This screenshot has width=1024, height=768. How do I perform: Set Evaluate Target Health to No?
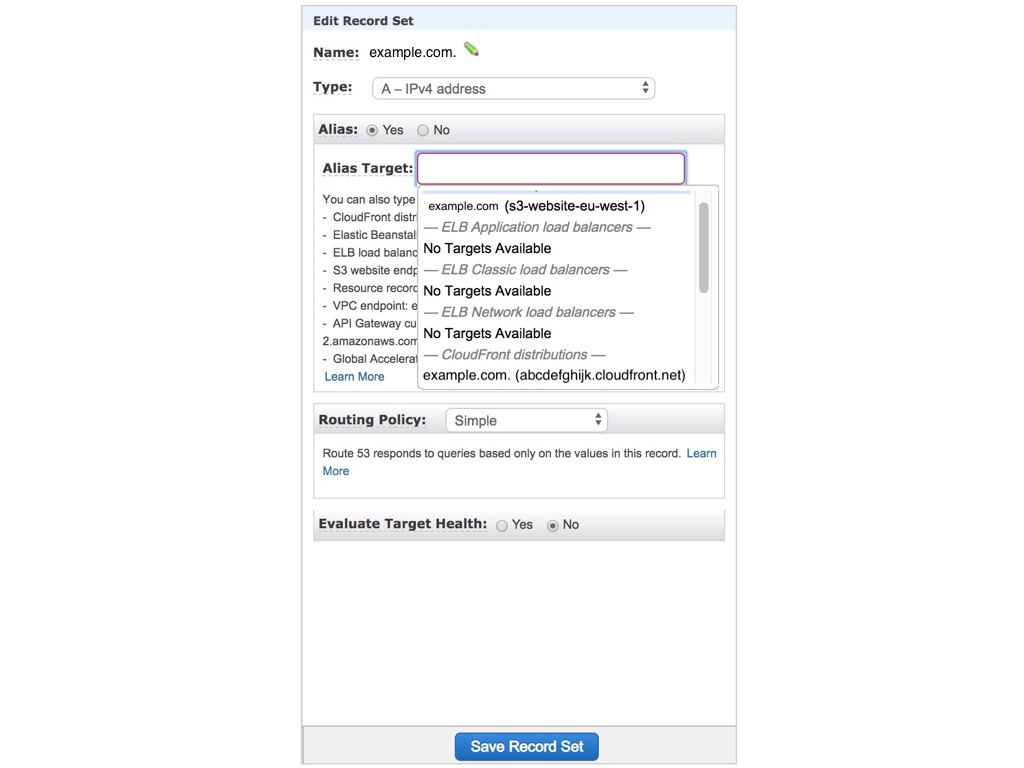[x=552, y=526]
